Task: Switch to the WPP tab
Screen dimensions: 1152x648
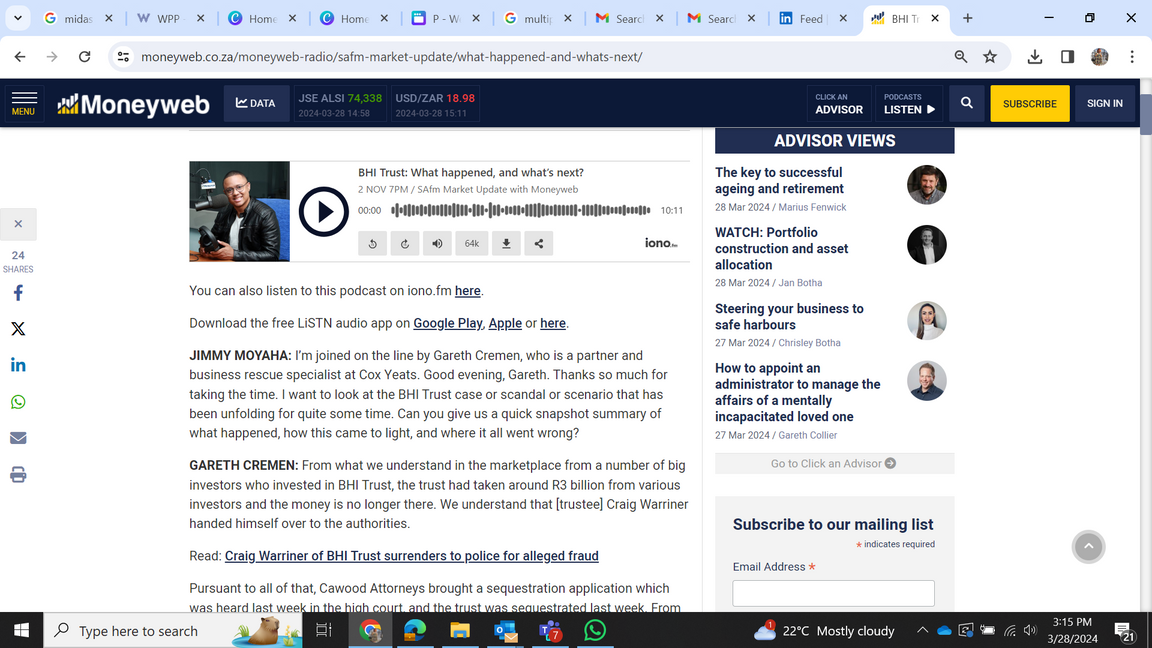Action: pyautogui.click(x=172, y=18)
